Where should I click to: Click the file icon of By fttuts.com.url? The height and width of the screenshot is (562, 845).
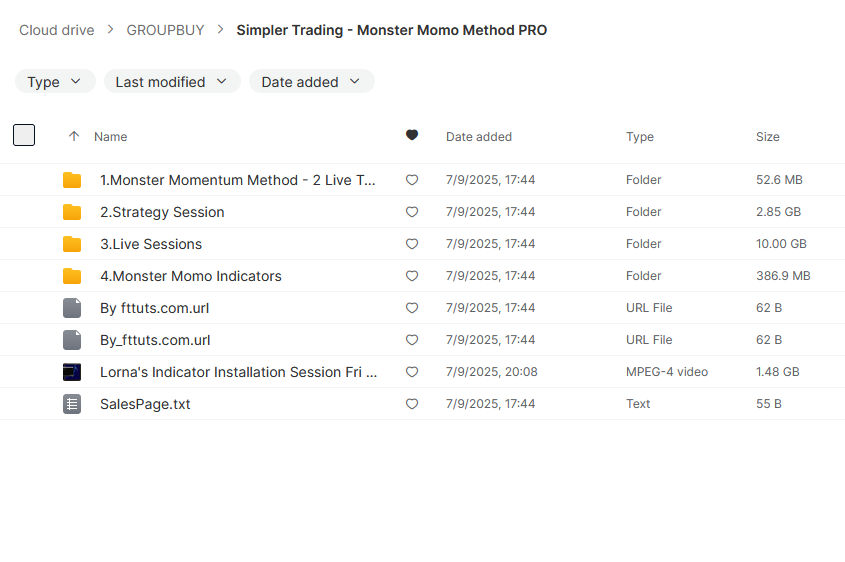[x=72, y=308]
